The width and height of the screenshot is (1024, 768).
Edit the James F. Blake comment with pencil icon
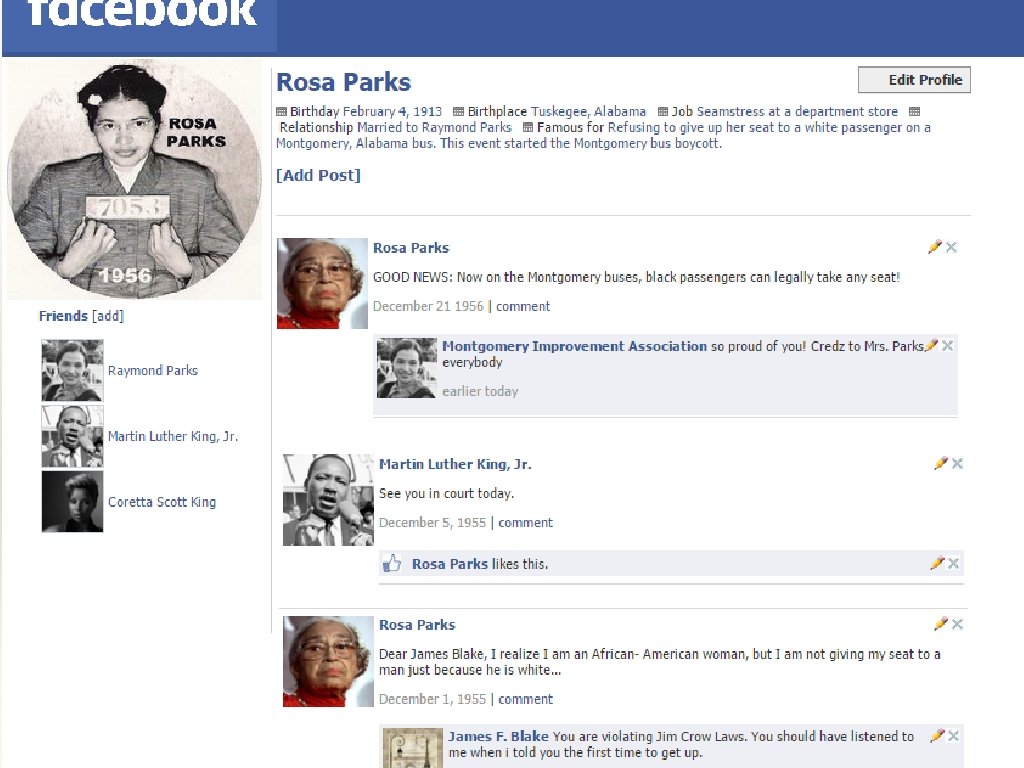(x=937, y=735)
